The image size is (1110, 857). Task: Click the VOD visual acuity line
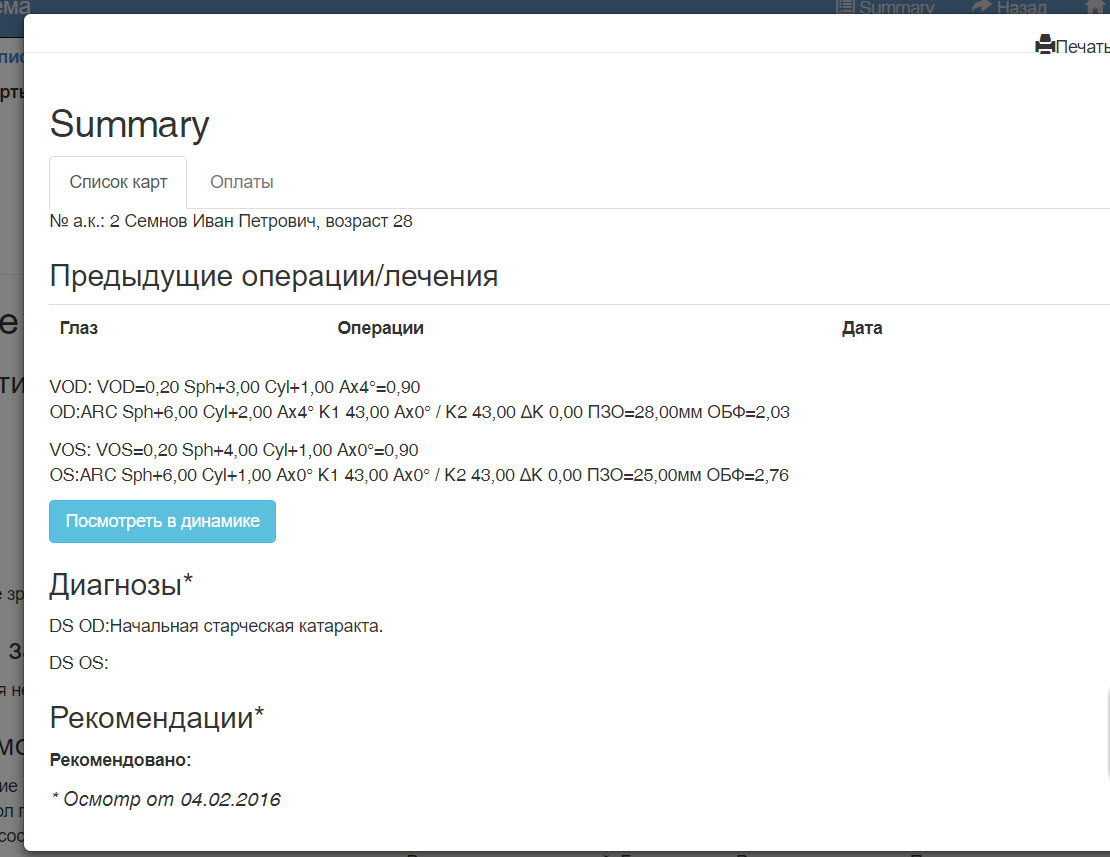click(234, 387)
